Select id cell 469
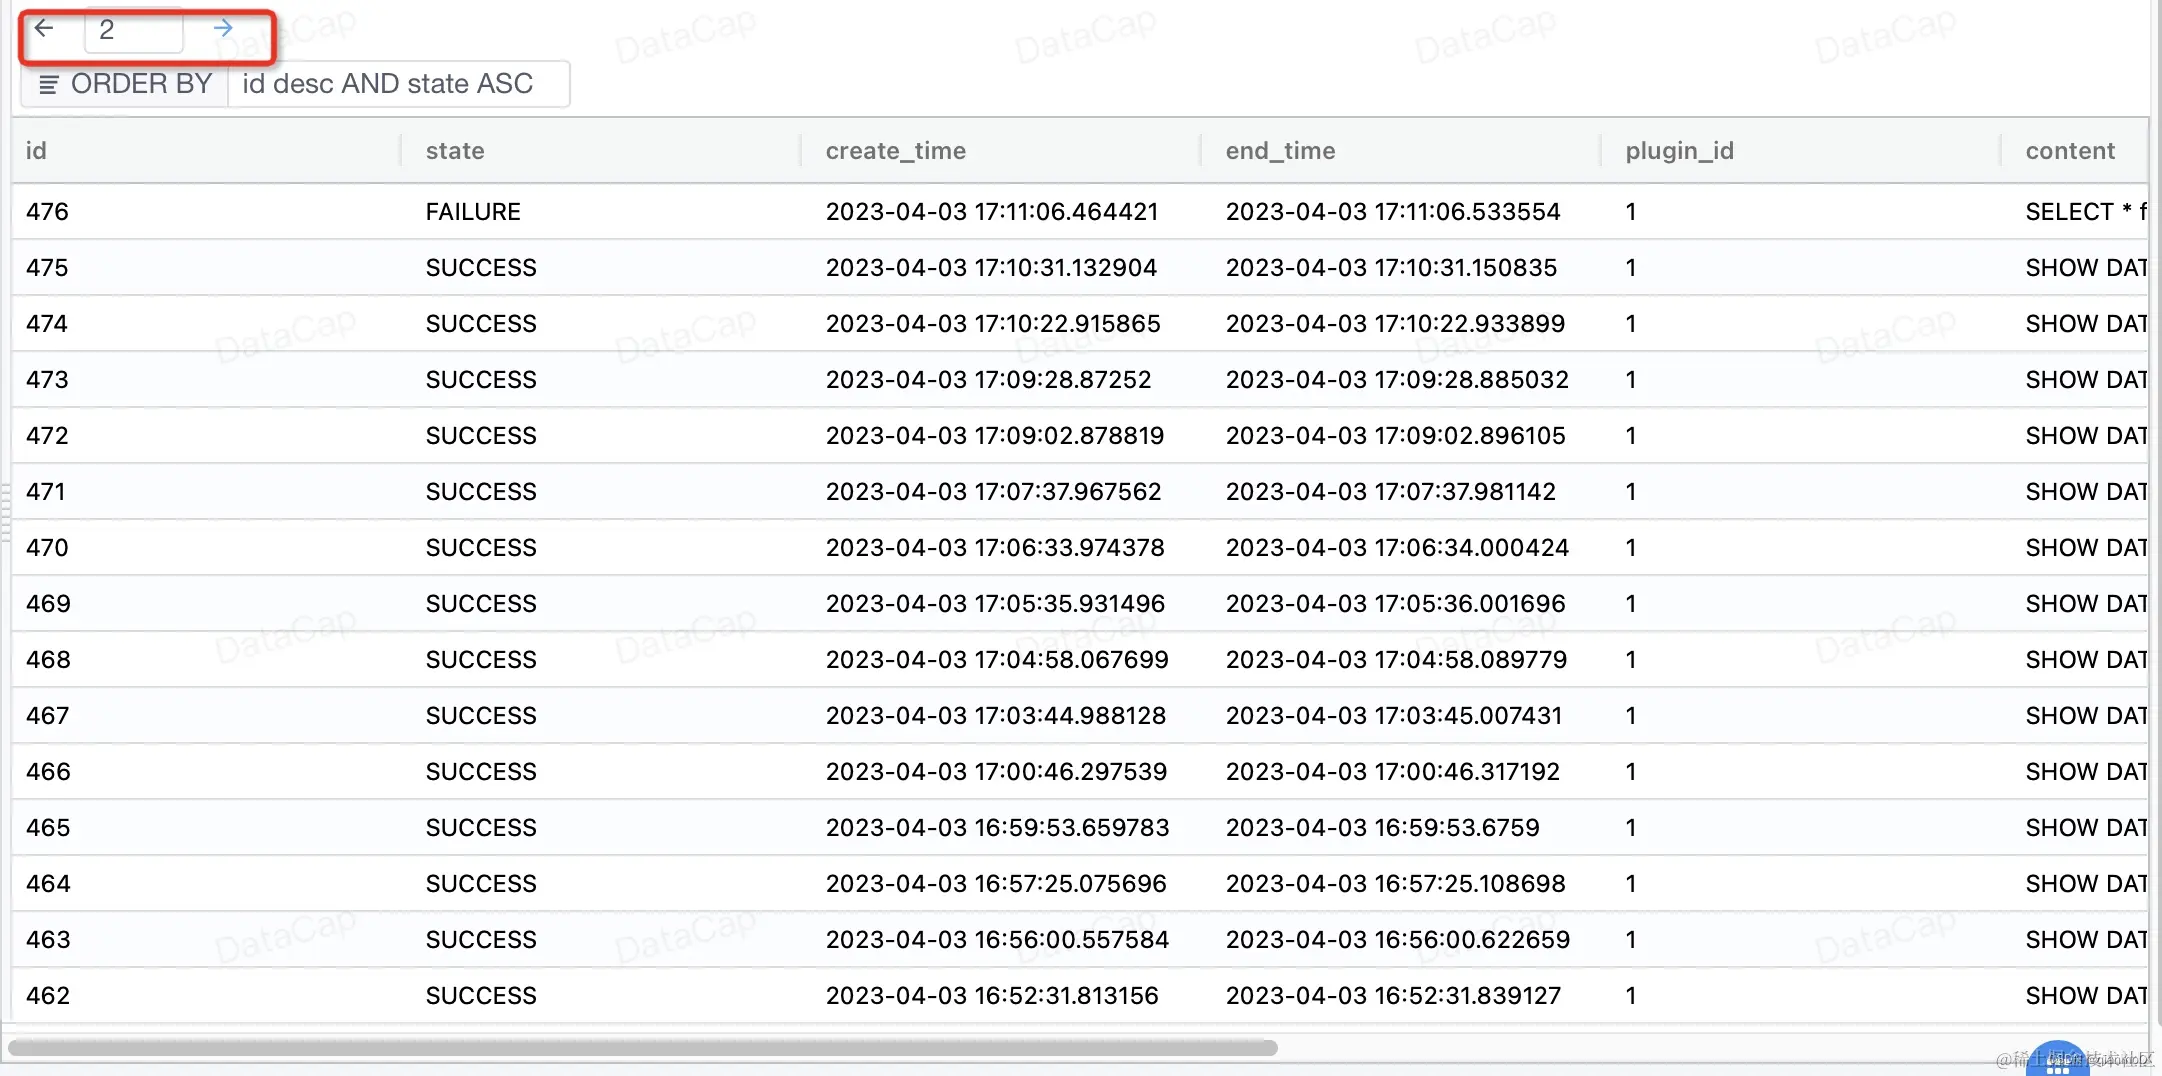This screenshot has height=1076, width=2162. click(x=48, y=604)
